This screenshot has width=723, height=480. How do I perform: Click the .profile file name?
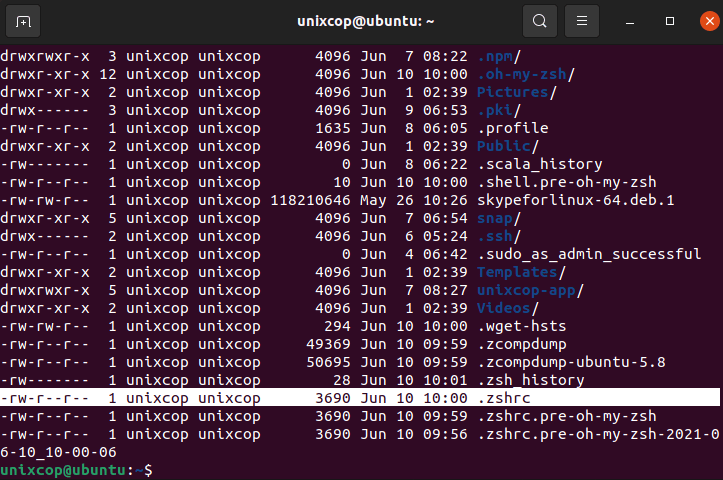[513, 129]
